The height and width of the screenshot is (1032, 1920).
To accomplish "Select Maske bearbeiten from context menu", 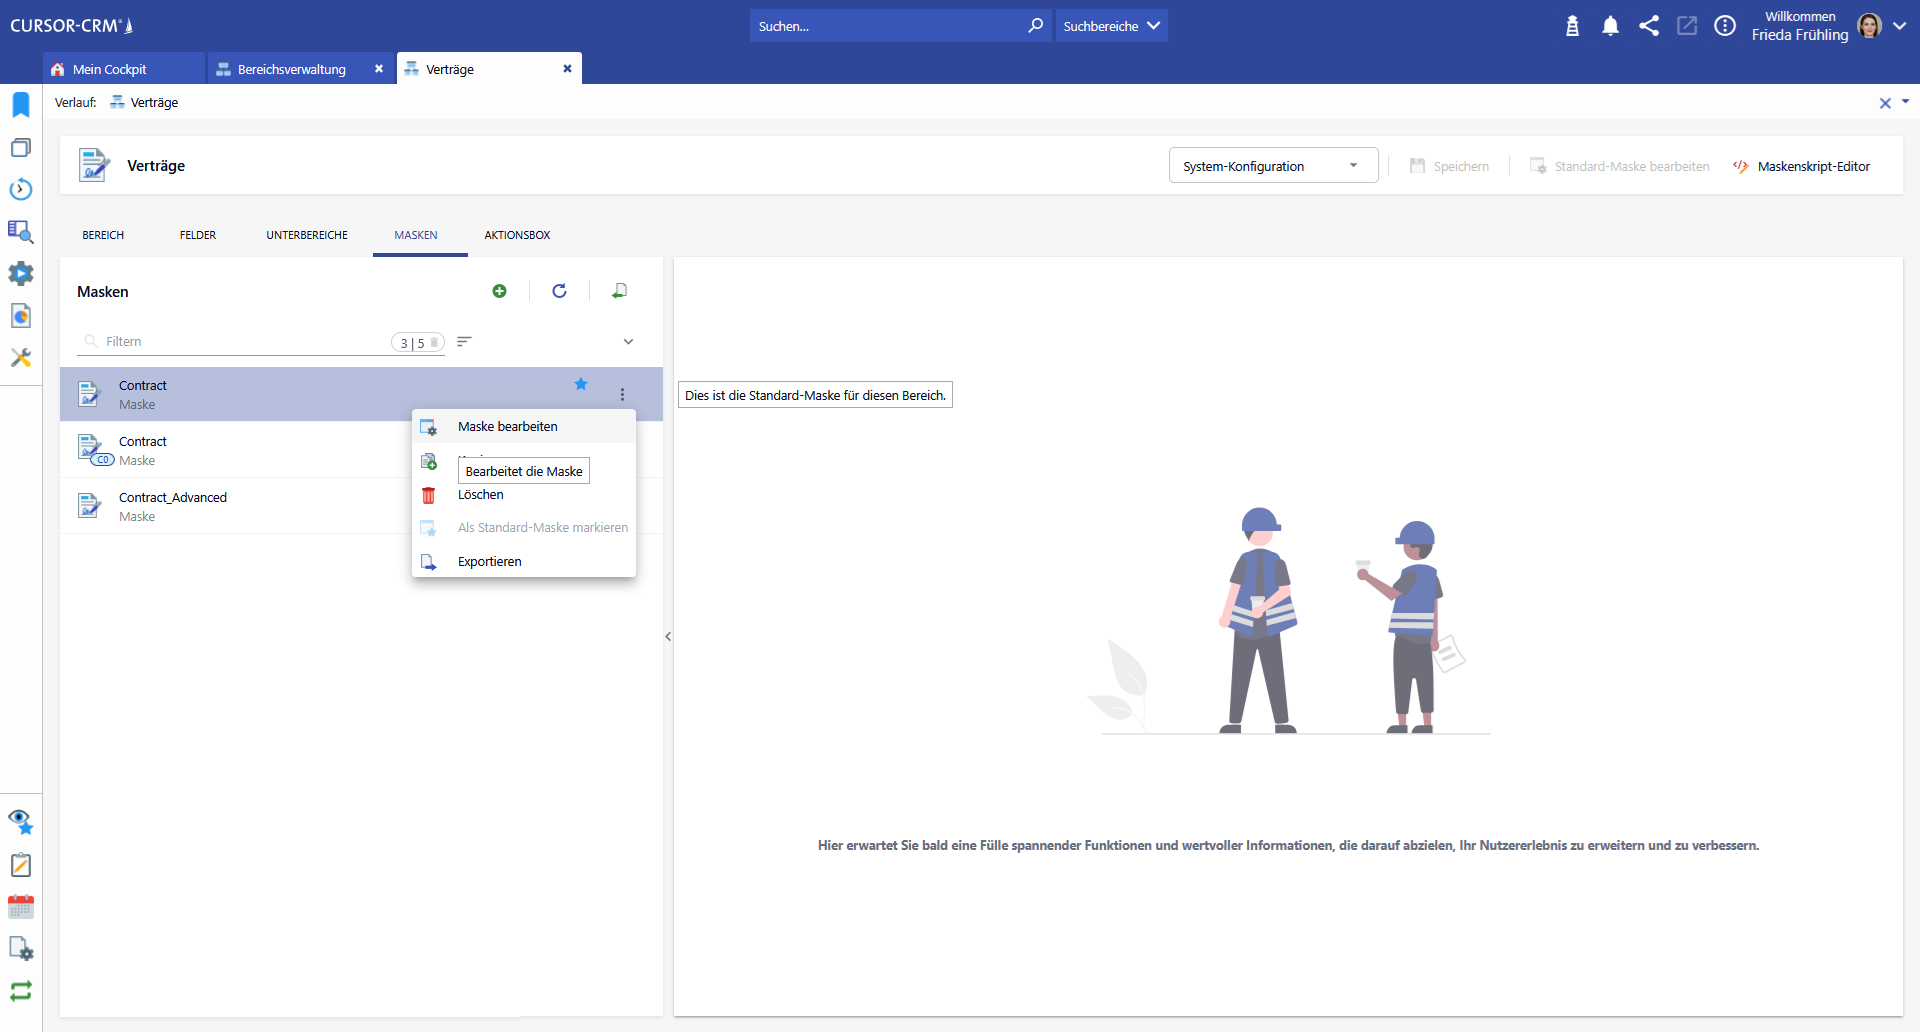I will pyautogui.click(x=508, y=427).
